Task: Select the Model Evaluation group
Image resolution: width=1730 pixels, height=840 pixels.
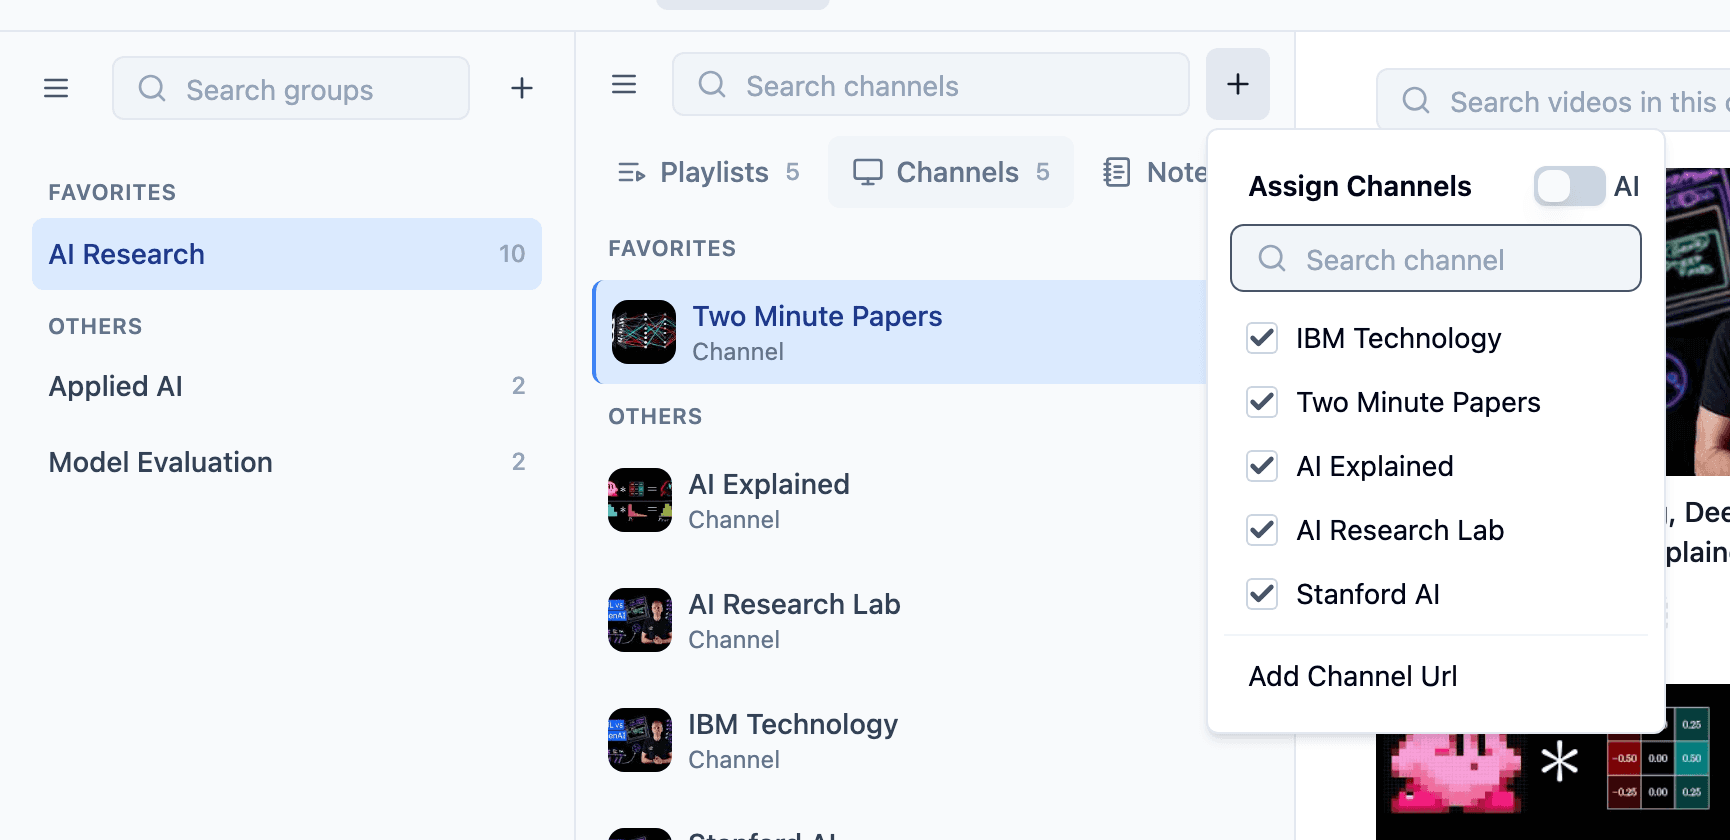Action: (x=287, y=462)
